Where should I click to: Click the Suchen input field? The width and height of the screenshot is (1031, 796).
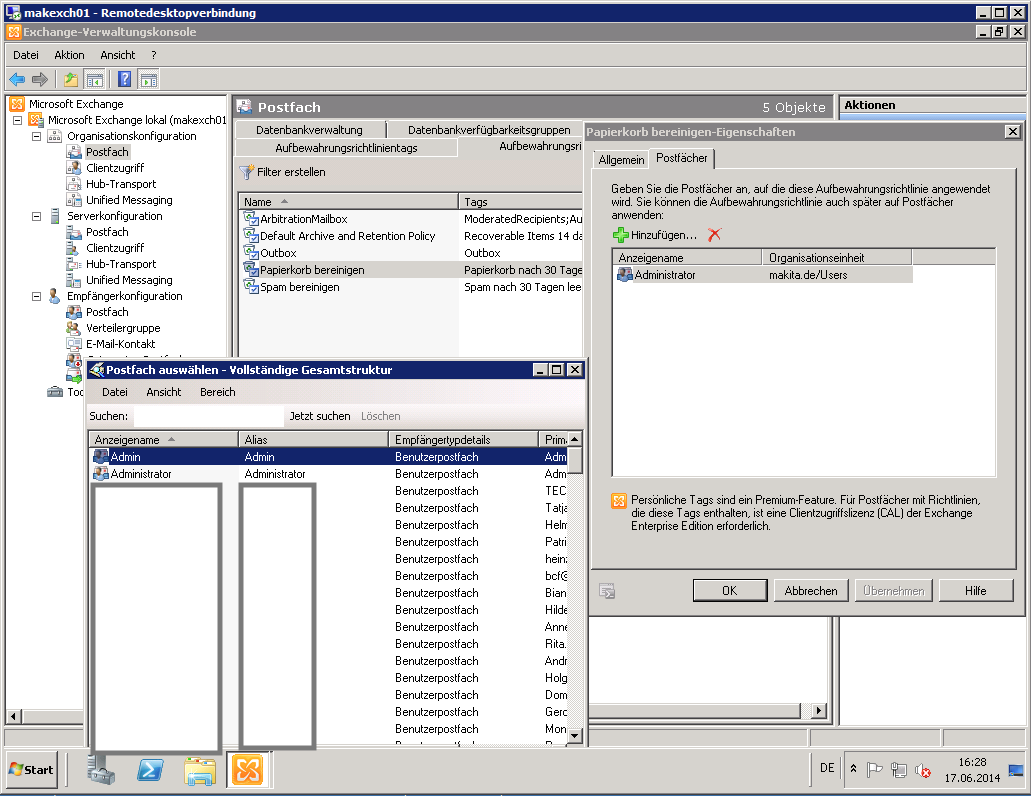coord(208,416)
